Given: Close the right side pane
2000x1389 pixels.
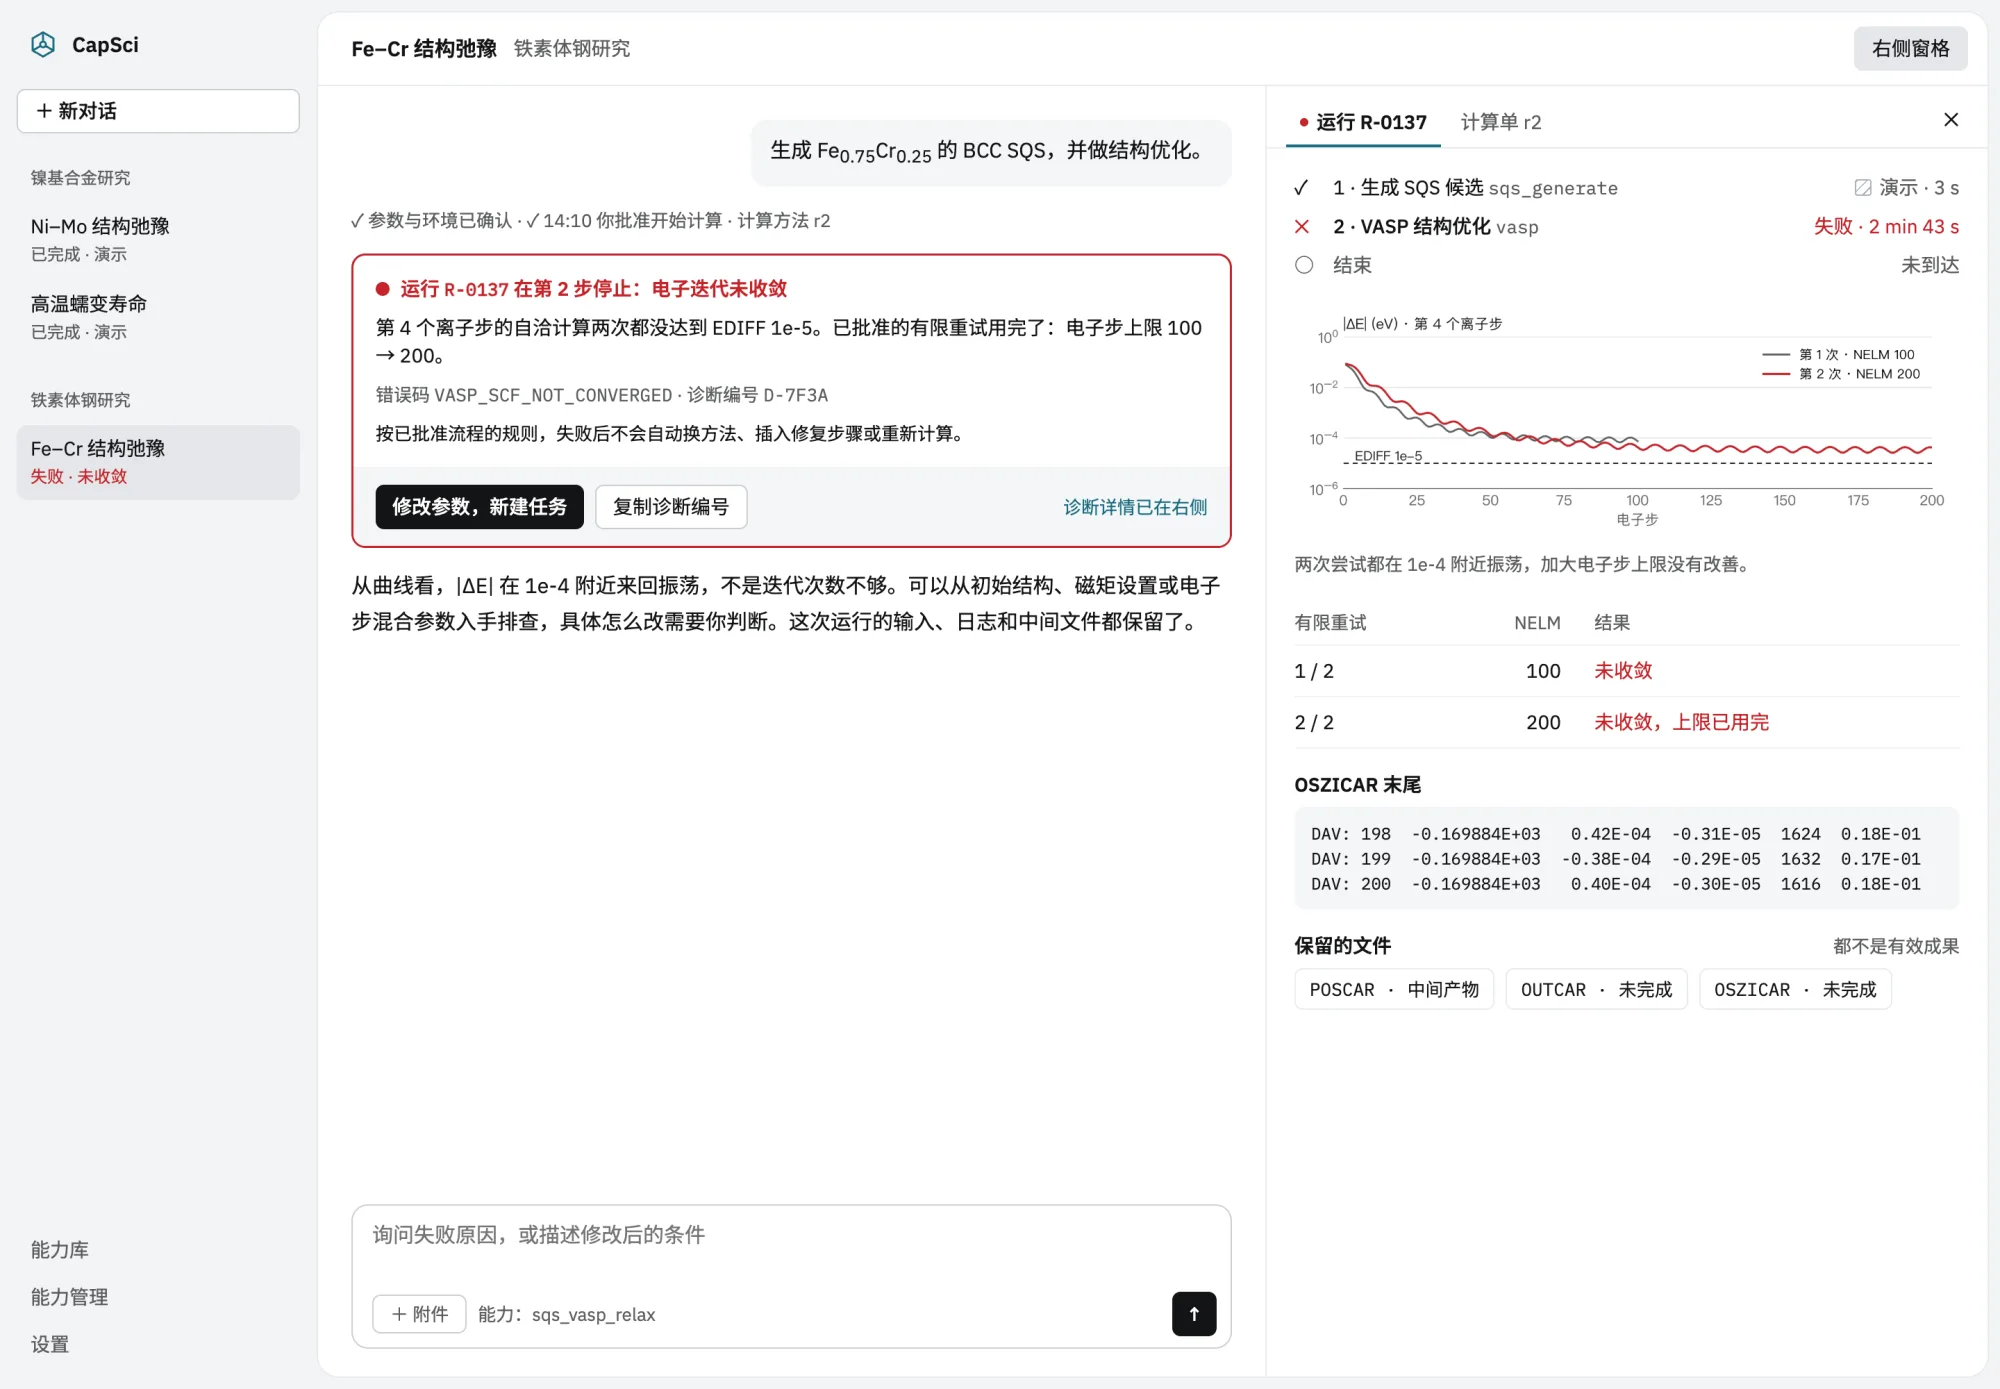Looking at the screenshot, I should point(1950,120).
